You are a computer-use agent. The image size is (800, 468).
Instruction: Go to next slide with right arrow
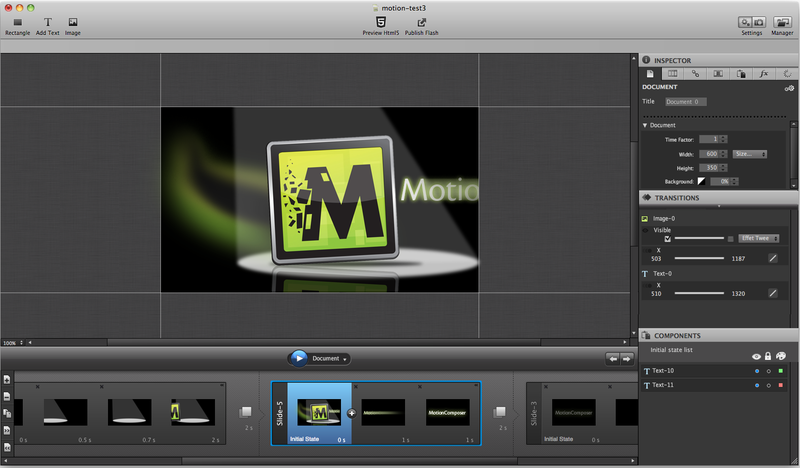click(x=627, y=359)
